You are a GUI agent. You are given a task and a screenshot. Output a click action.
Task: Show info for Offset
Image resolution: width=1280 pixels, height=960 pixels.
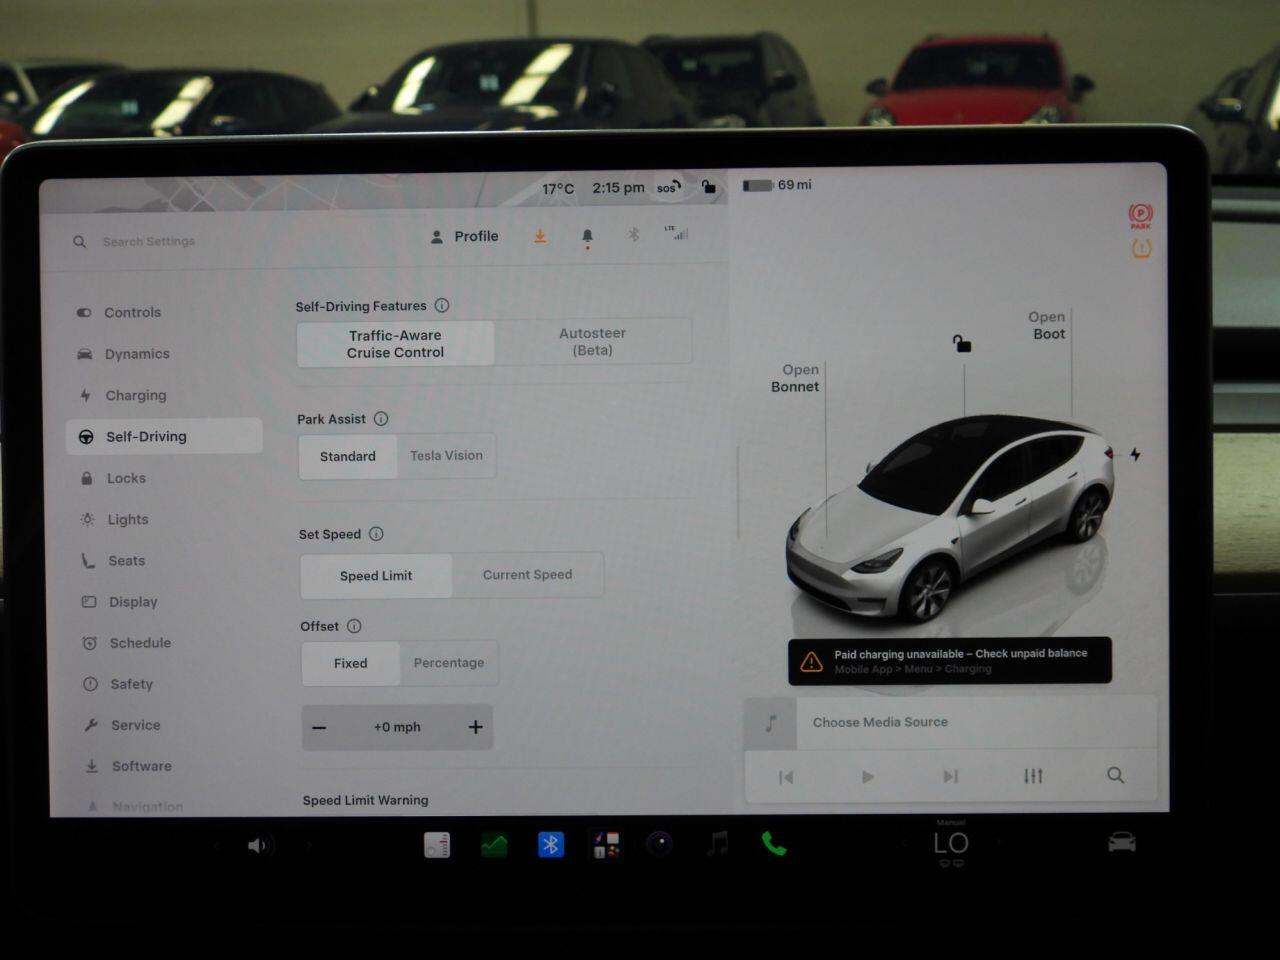pos(354,626)
